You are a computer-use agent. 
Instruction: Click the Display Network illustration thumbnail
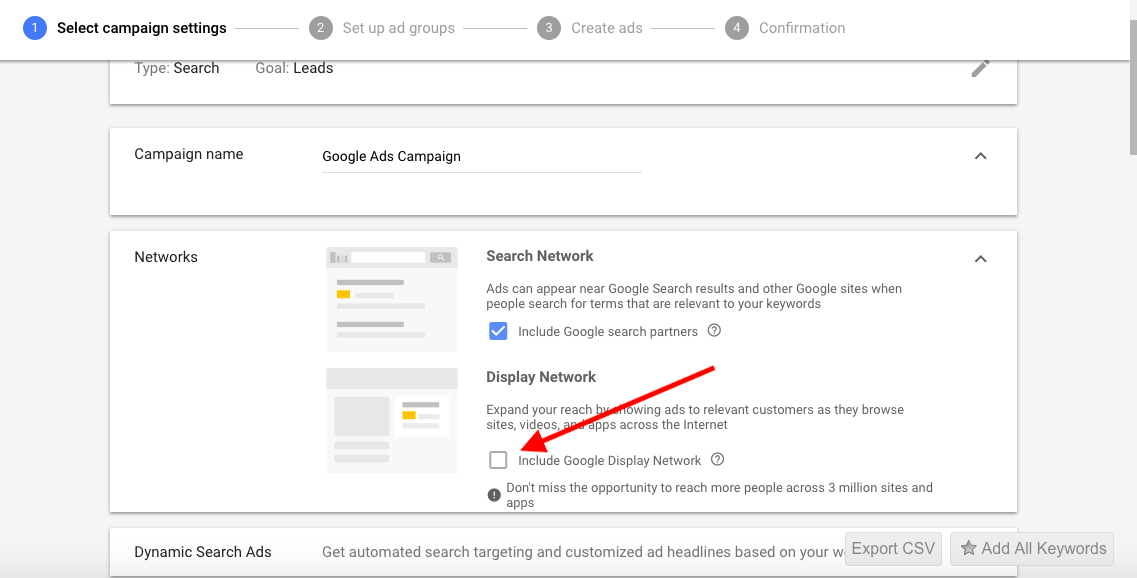pos(392,420)
